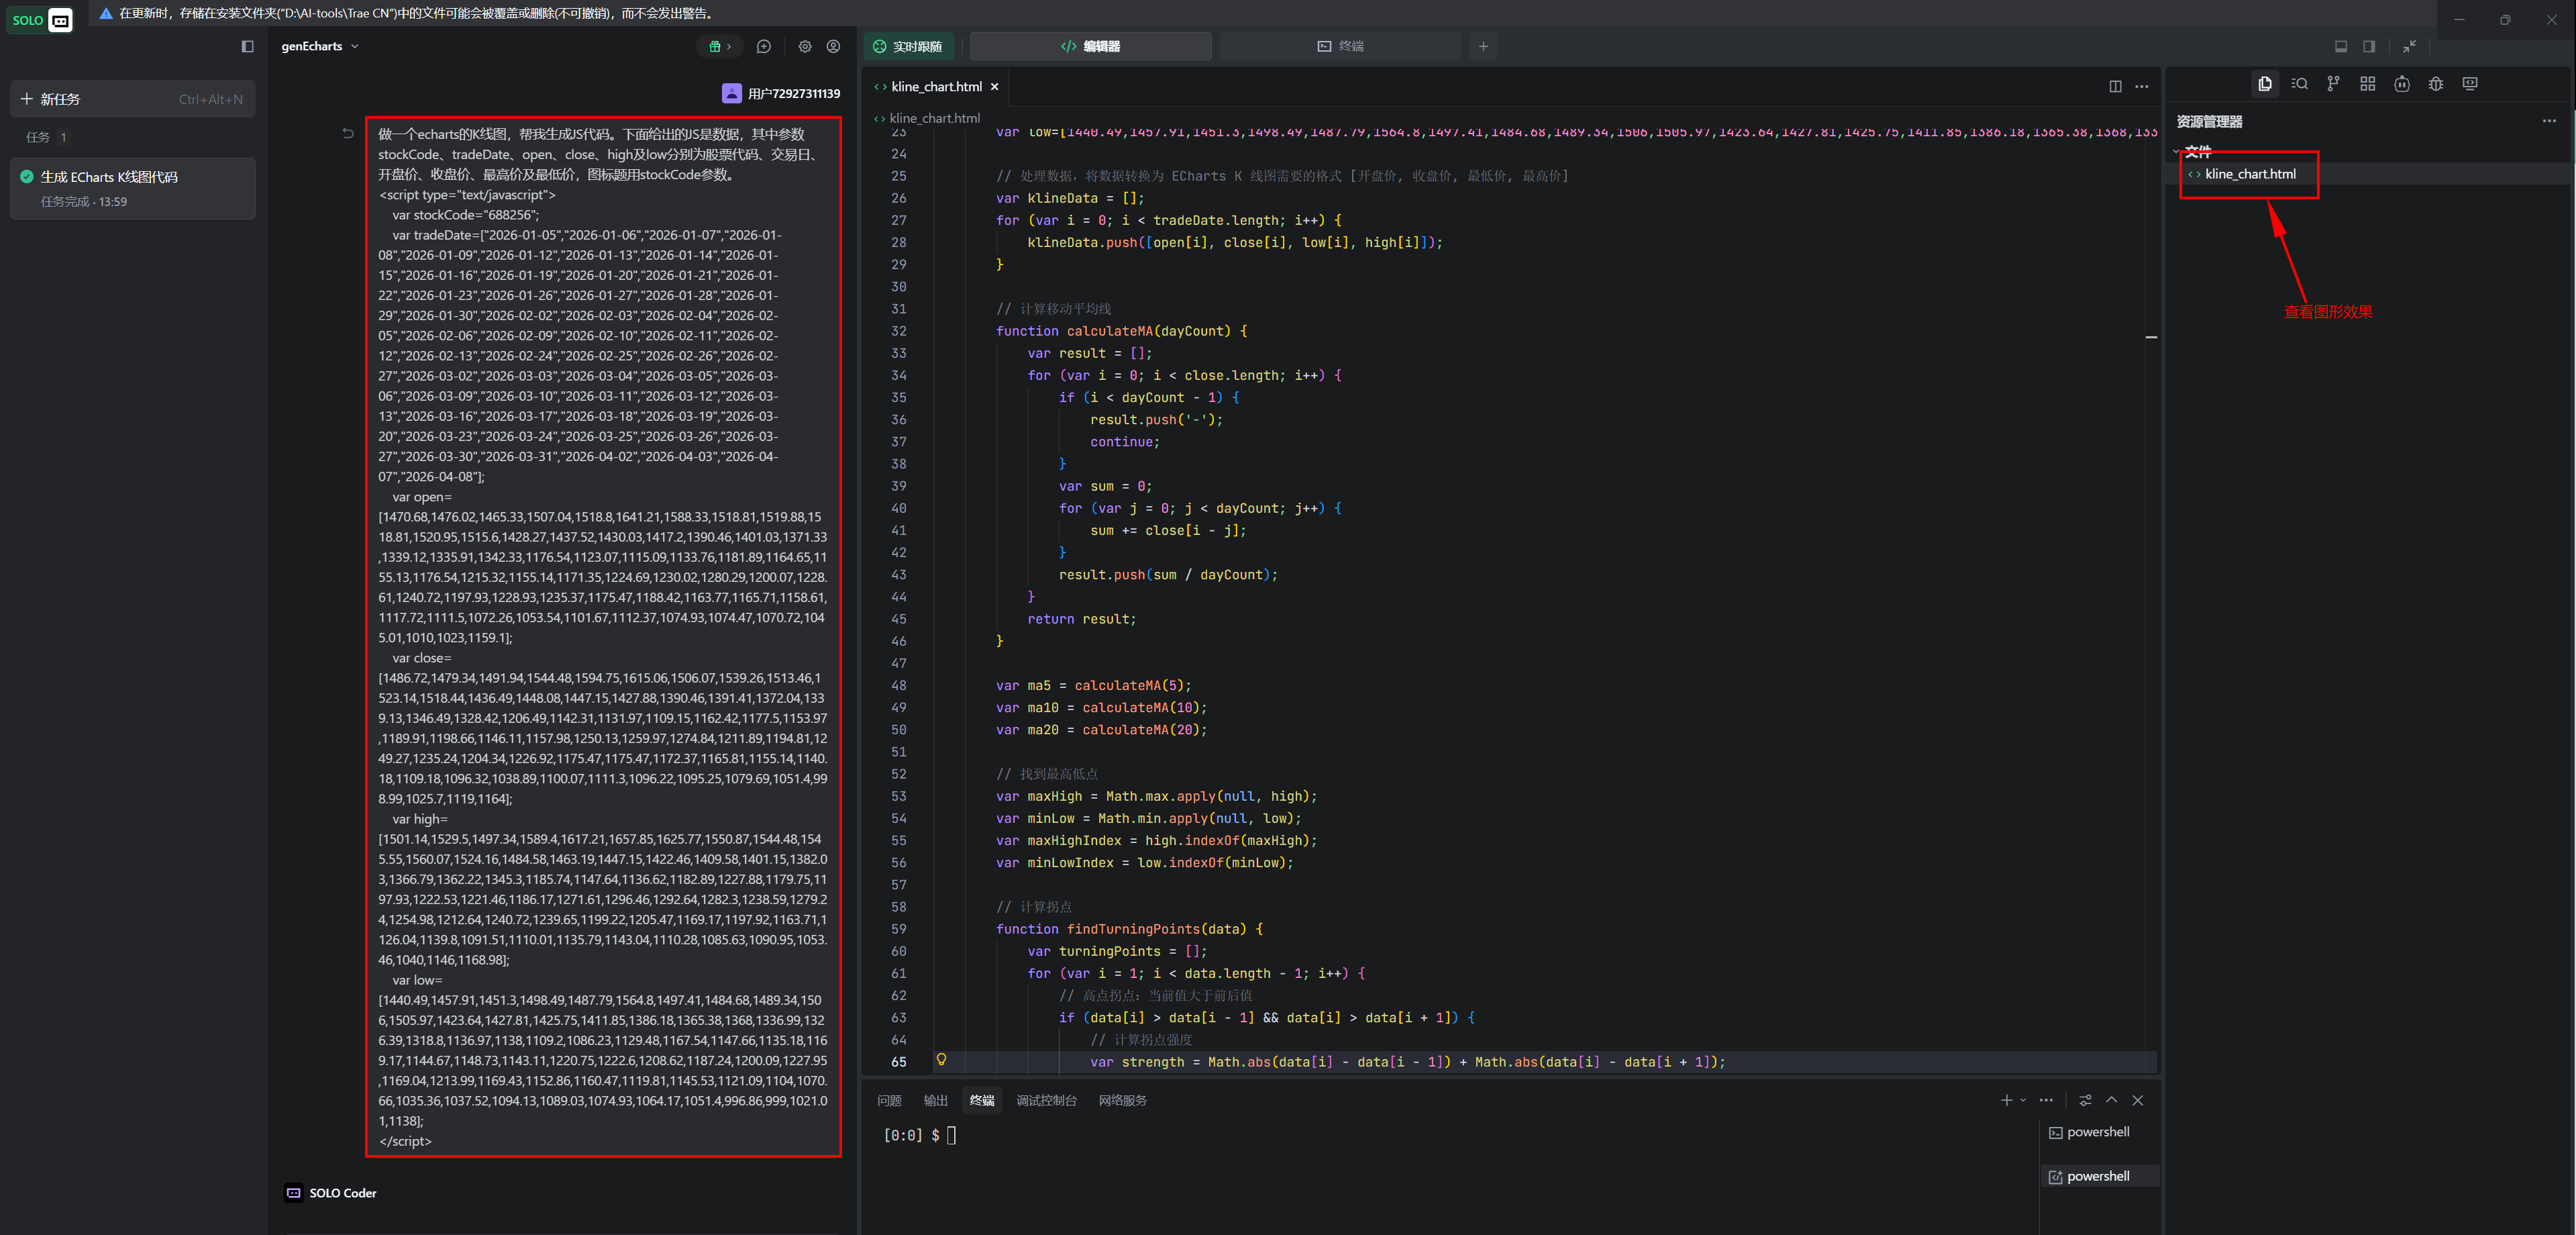Select the second powershell terminal
Viewport: 2576px width, 1235px height.
coord(2099,1176)
